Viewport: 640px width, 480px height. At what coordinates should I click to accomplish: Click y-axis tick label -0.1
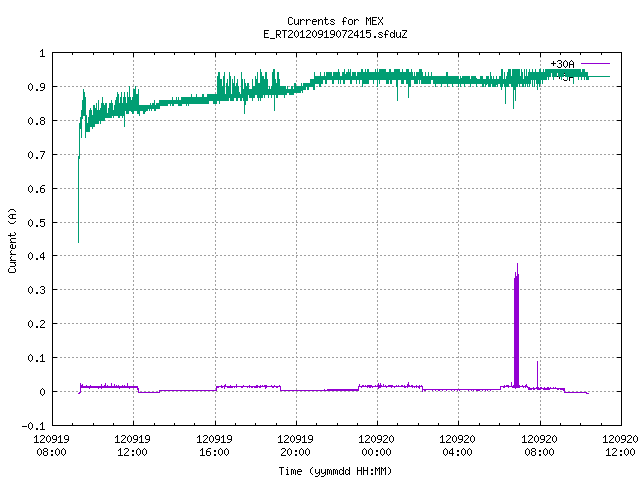click(x=33, y=426)
